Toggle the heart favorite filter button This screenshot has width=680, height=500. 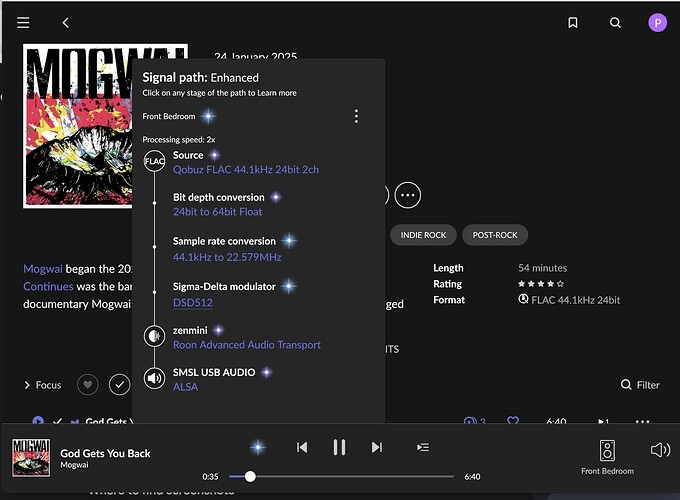88,385
